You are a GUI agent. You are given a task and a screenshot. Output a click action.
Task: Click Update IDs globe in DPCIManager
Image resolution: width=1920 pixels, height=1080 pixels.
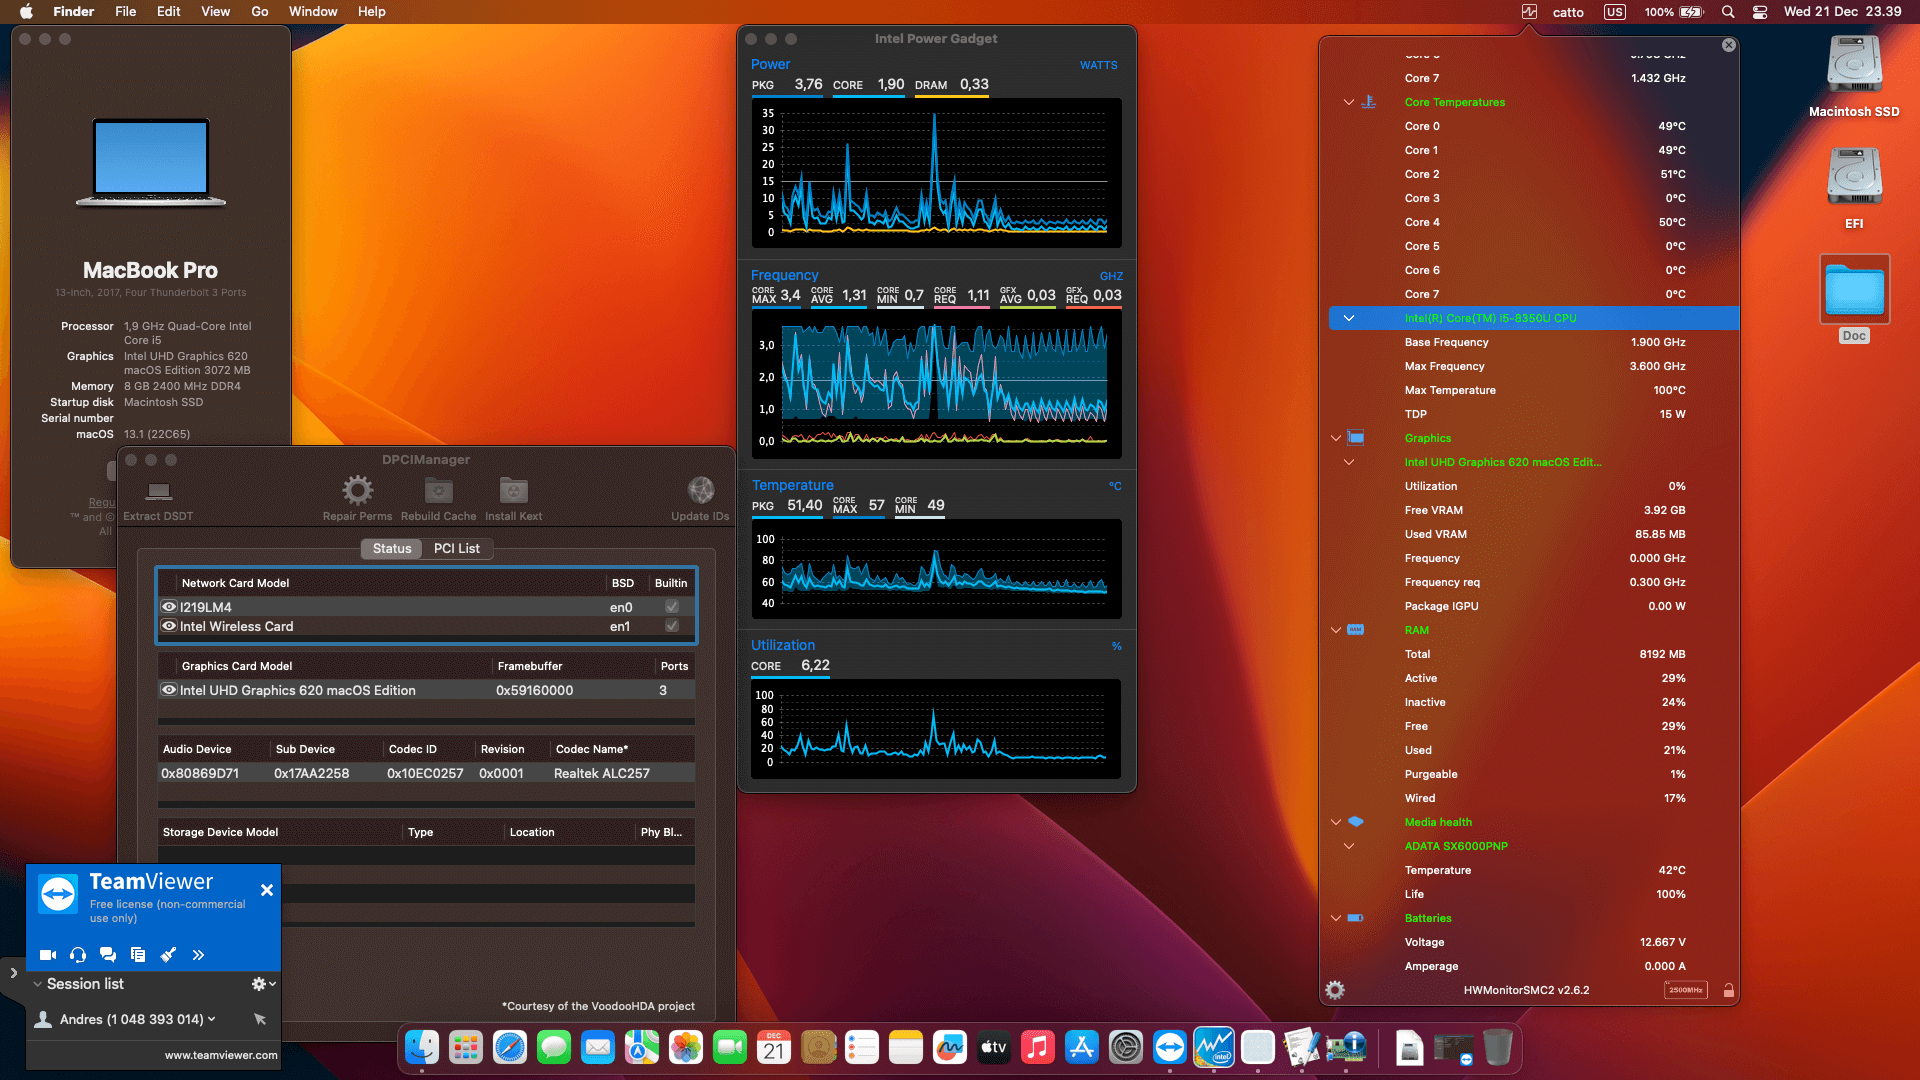(700, 499)
